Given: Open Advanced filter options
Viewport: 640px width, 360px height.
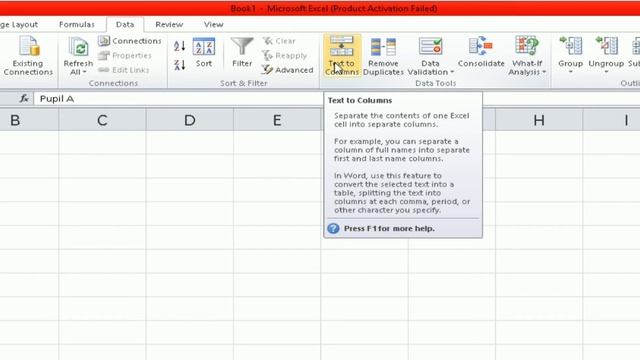Looking at the screenshot, I should click(x=288, y=70).
